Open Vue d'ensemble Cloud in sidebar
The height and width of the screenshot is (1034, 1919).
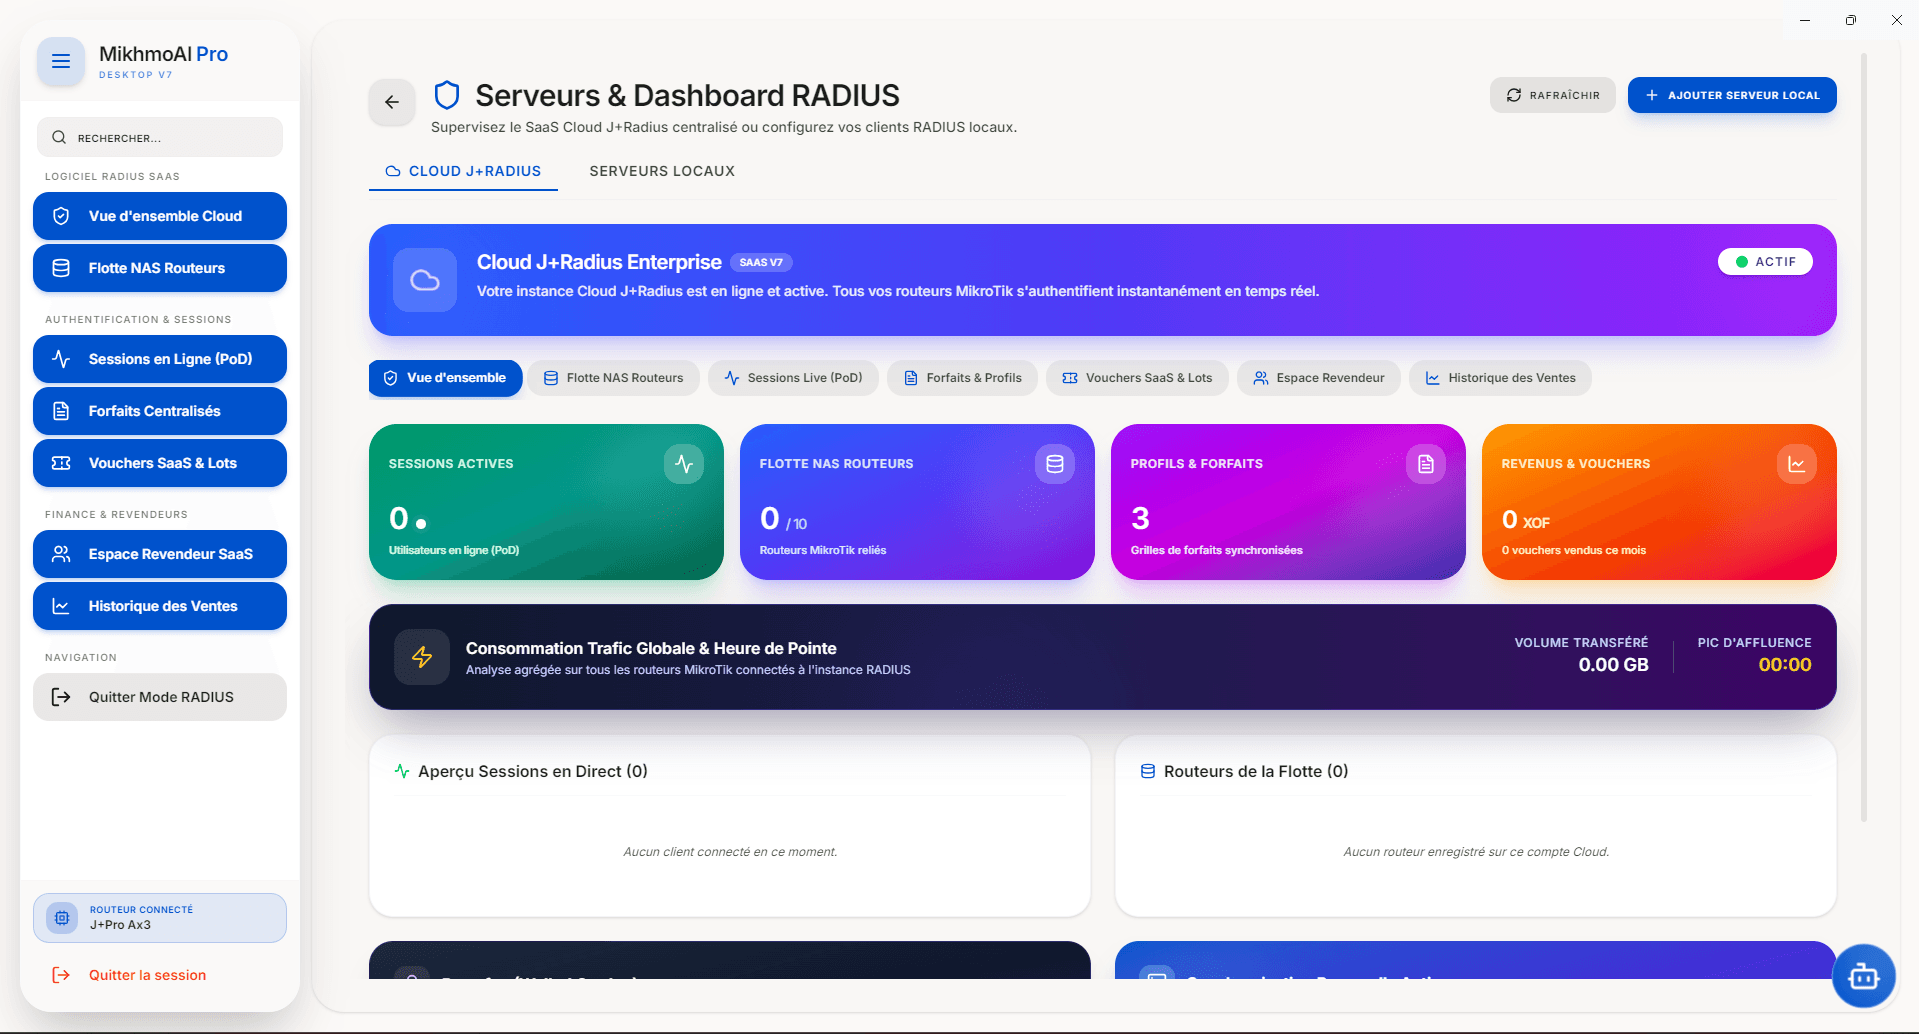(x=160, y=216)
